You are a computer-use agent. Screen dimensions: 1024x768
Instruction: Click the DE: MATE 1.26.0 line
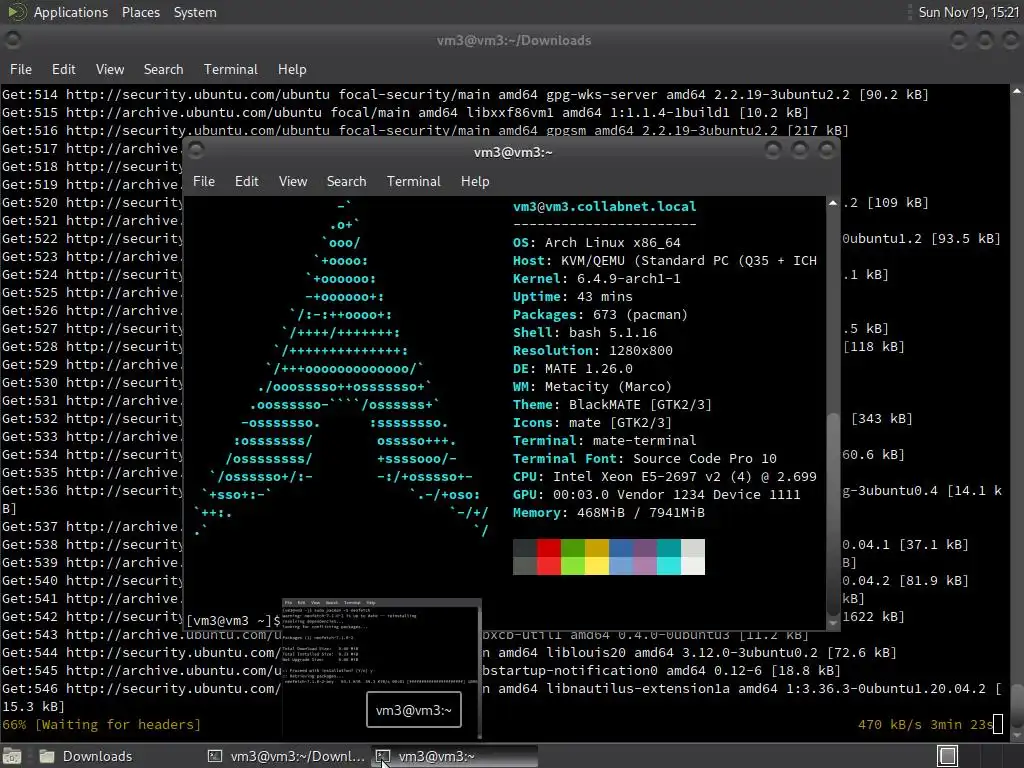point(573,368)
